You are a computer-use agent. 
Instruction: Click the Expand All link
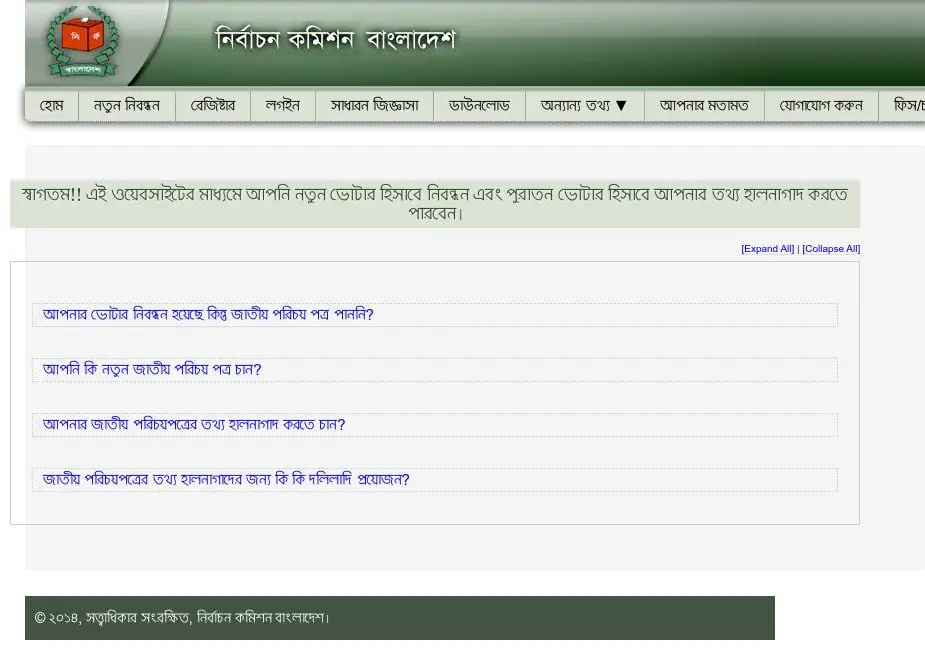767,249
